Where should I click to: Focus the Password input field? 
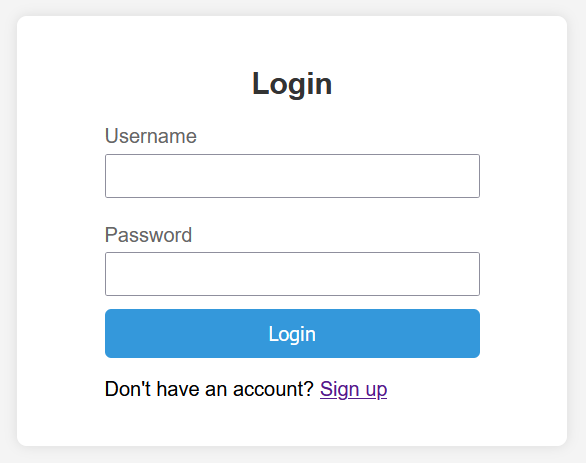point(292,274)
